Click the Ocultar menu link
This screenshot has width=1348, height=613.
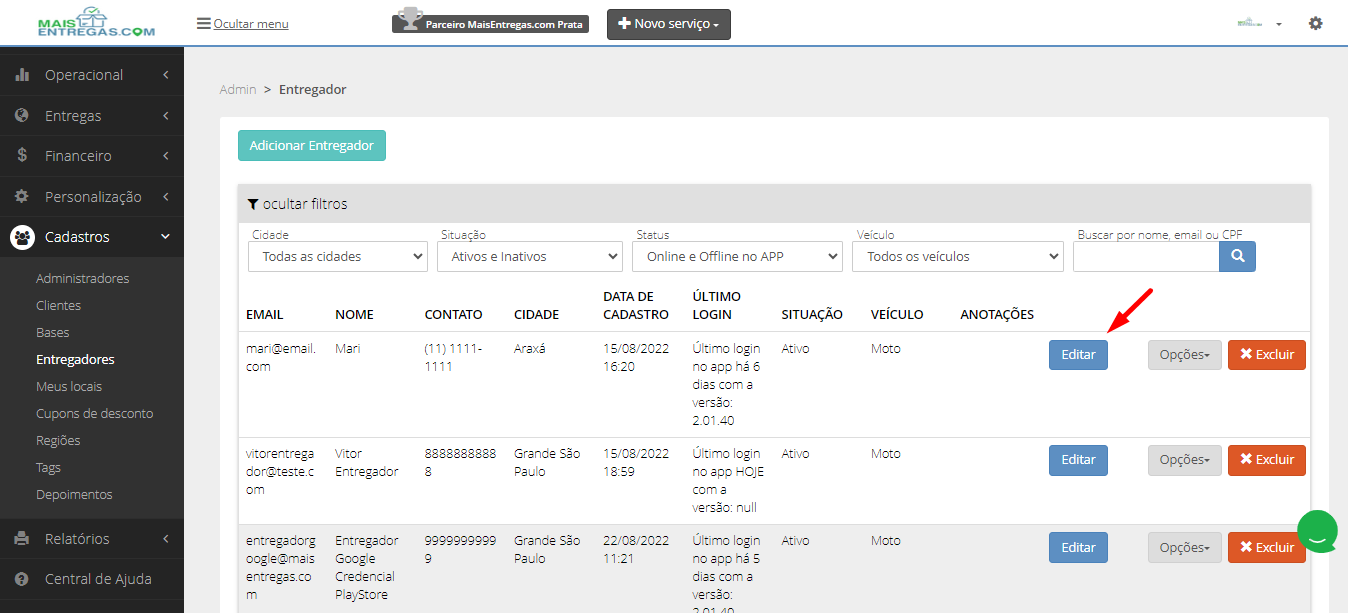[x=243, y=24]
